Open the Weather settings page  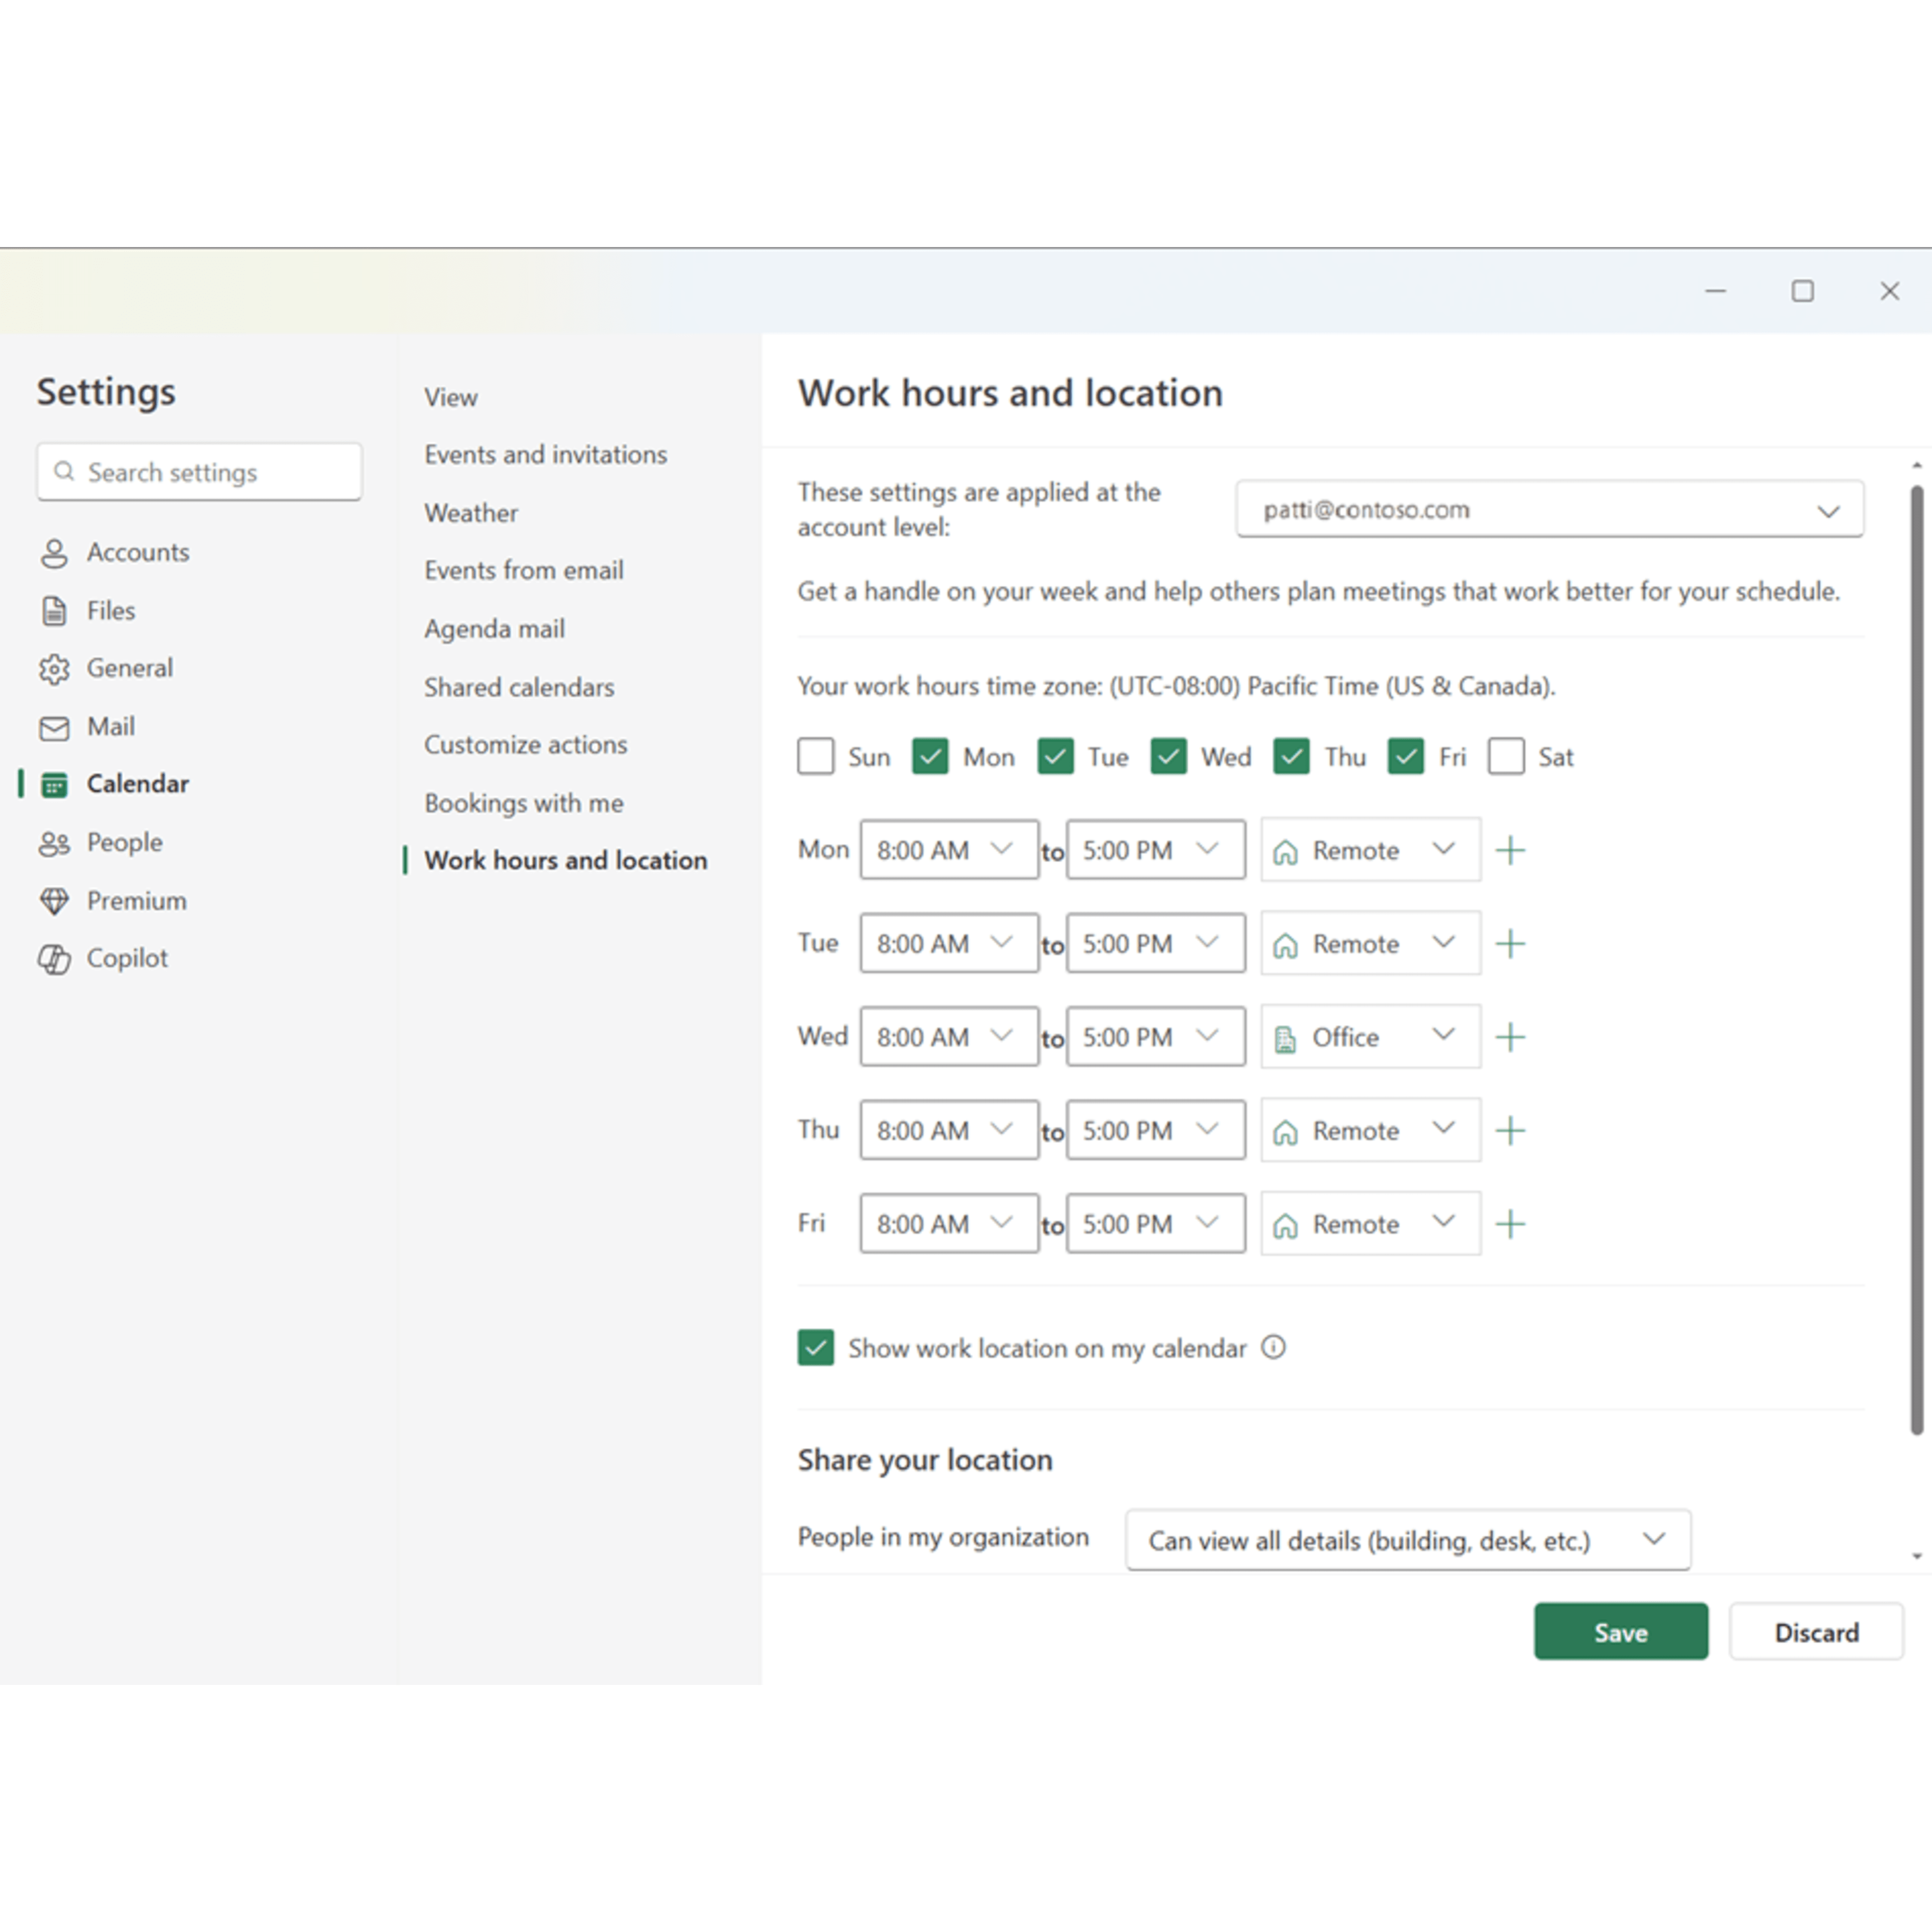click(x=471, y=513)
